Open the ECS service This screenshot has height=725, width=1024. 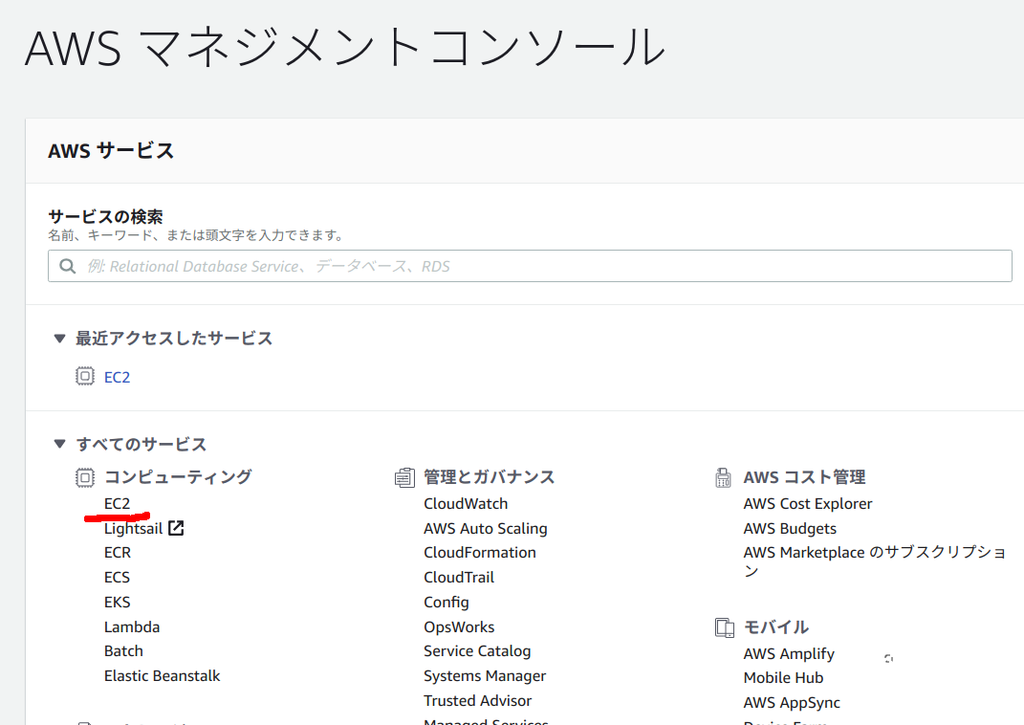click(117, 577)
